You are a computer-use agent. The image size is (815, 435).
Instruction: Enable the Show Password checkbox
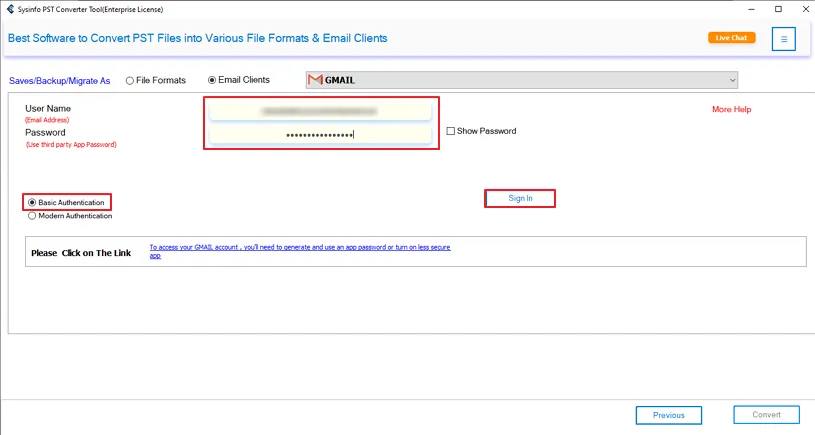tap(451, 131)
